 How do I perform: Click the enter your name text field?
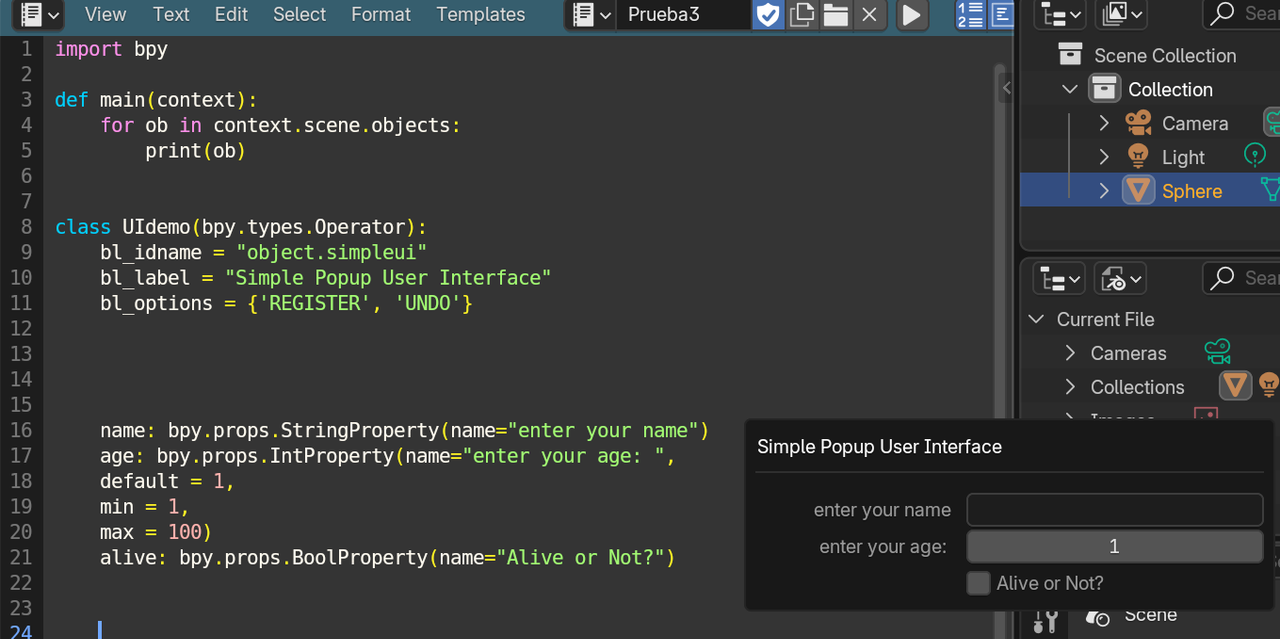pyautogui.click(x=1115, y=510)
